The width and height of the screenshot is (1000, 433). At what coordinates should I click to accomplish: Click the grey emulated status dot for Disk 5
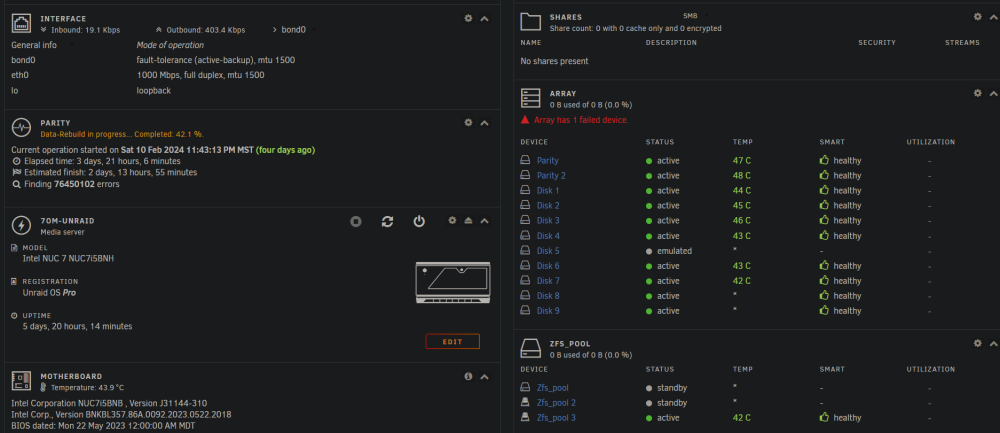tap(649, 251)
